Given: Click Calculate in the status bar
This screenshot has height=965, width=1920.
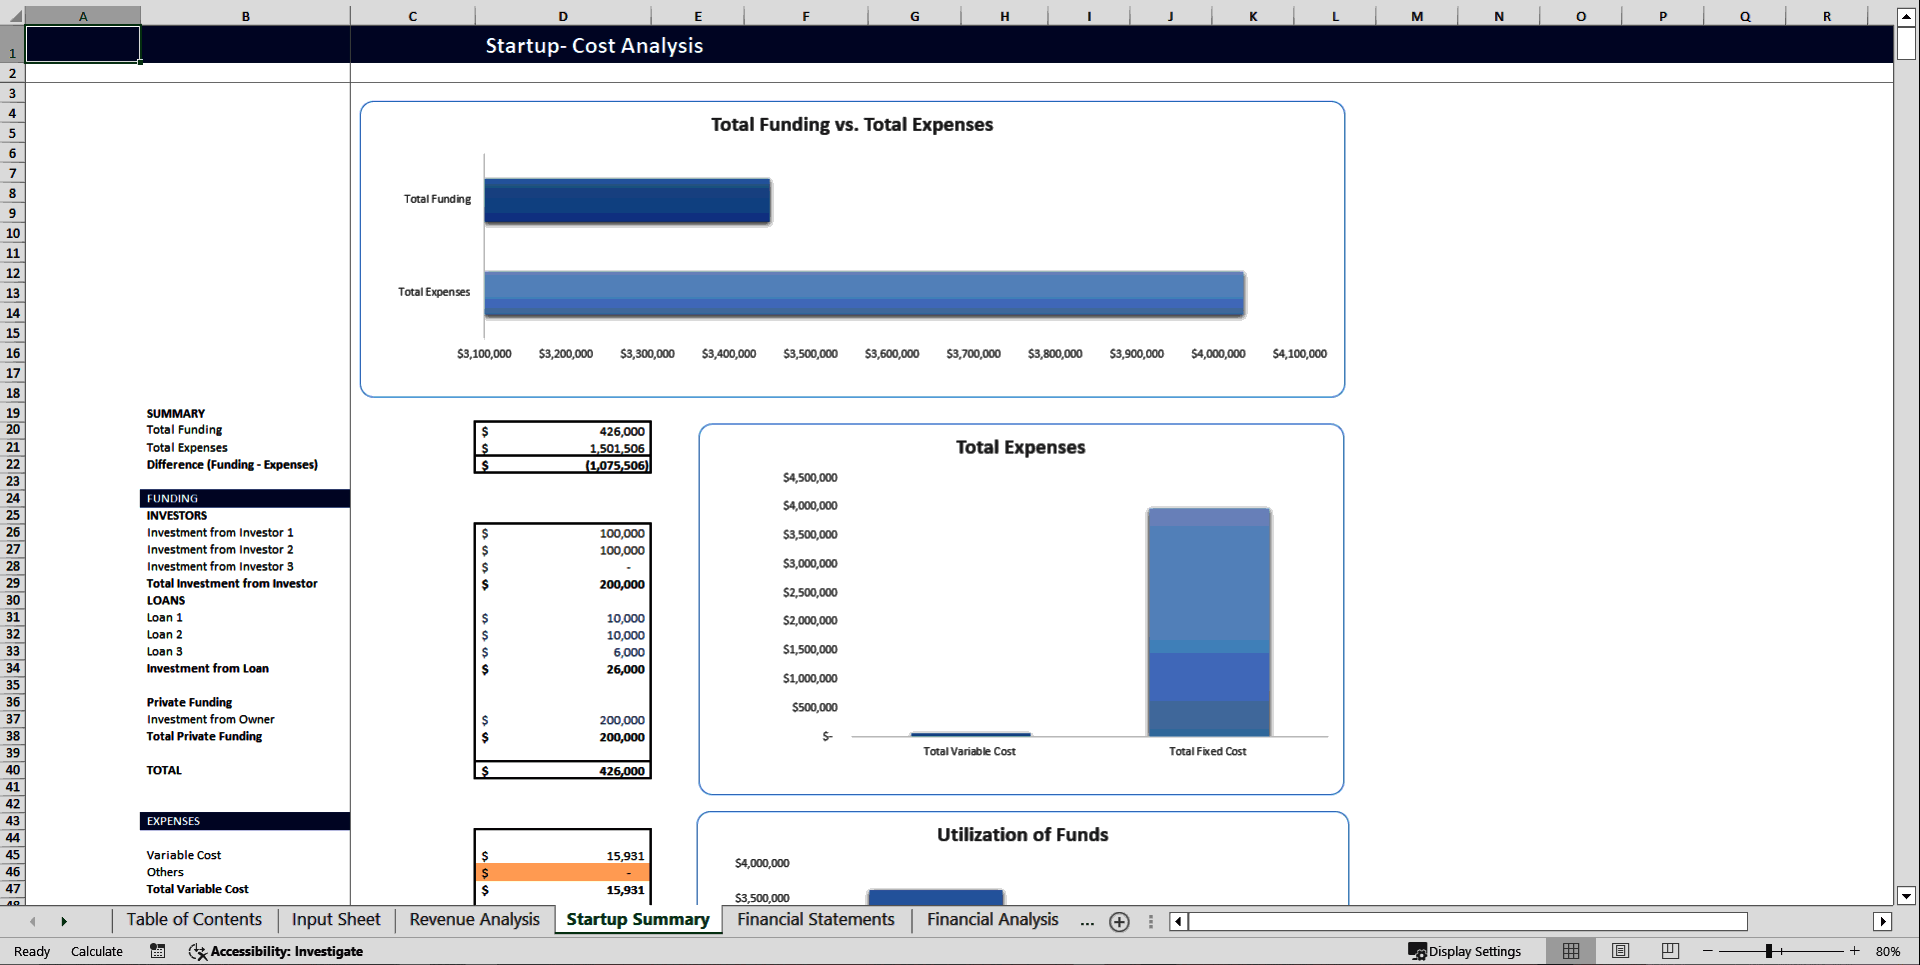Looking at the screenshot, I should [97, 951].
